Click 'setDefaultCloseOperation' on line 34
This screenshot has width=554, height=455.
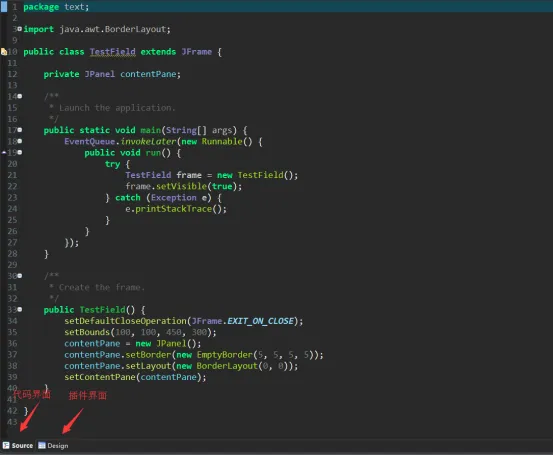[125, 321]
